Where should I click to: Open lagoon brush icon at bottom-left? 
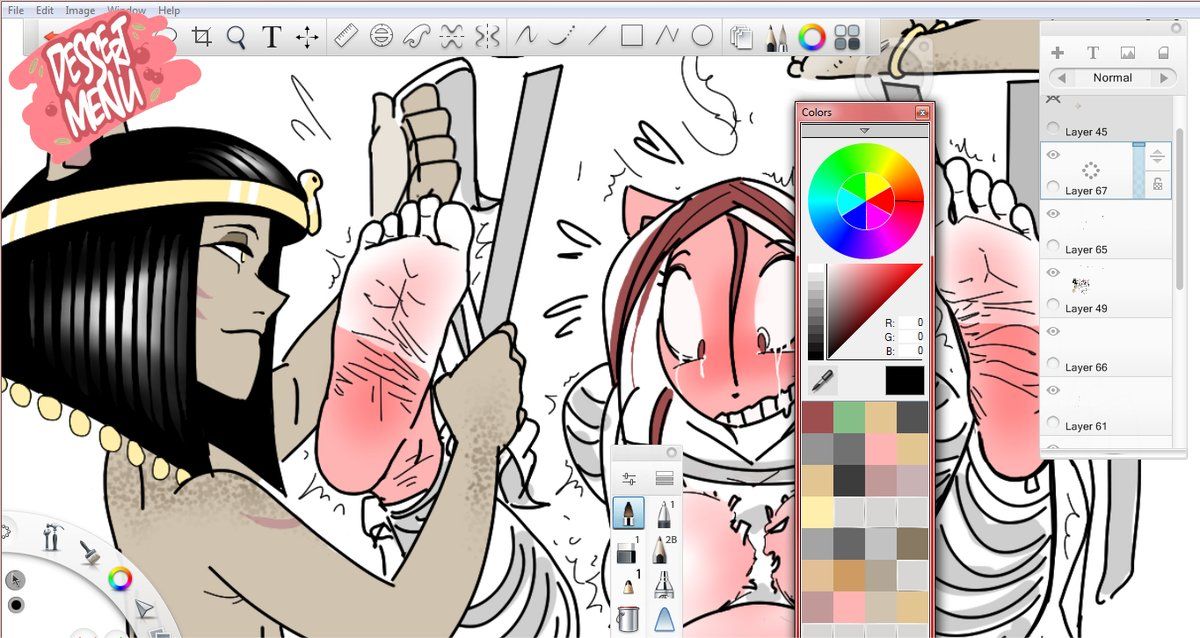click(x=88, y=550)
